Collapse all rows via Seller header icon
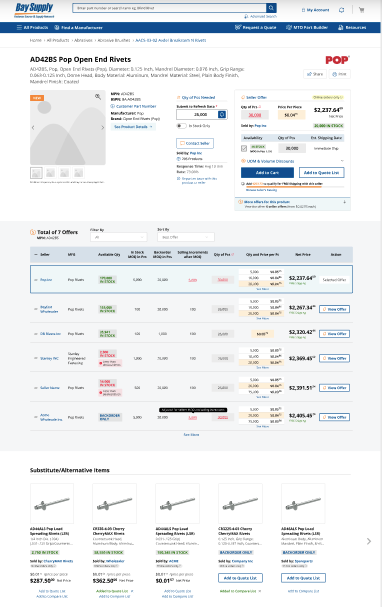382x607 pixels. [36, 255]
